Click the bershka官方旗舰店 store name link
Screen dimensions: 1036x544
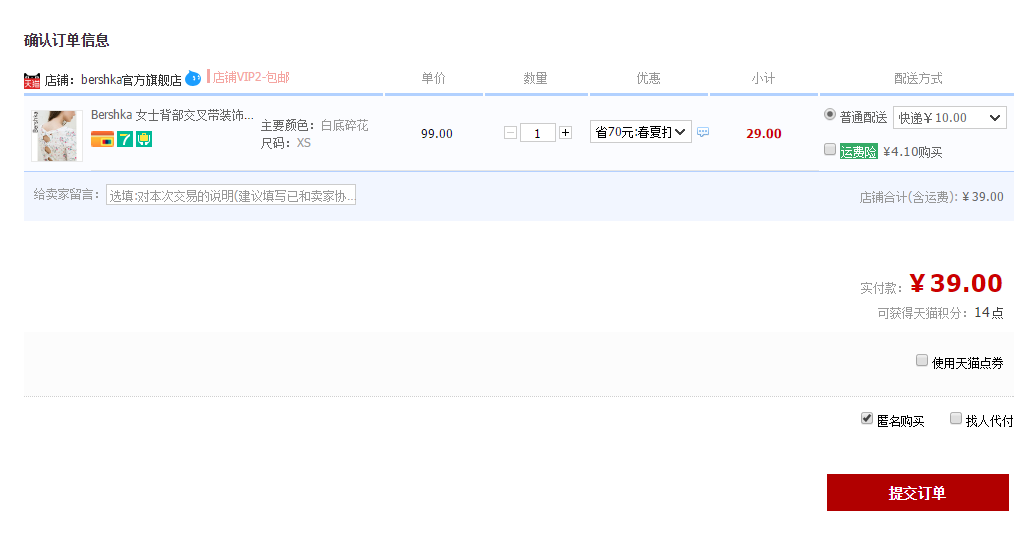click(x=131, y=80)
